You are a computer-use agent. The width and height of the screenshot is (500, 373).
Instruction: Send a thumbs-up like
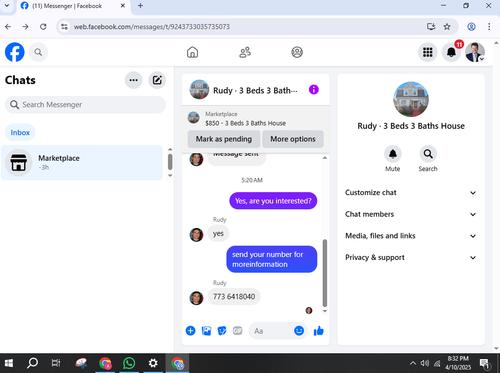coord(319,331)
